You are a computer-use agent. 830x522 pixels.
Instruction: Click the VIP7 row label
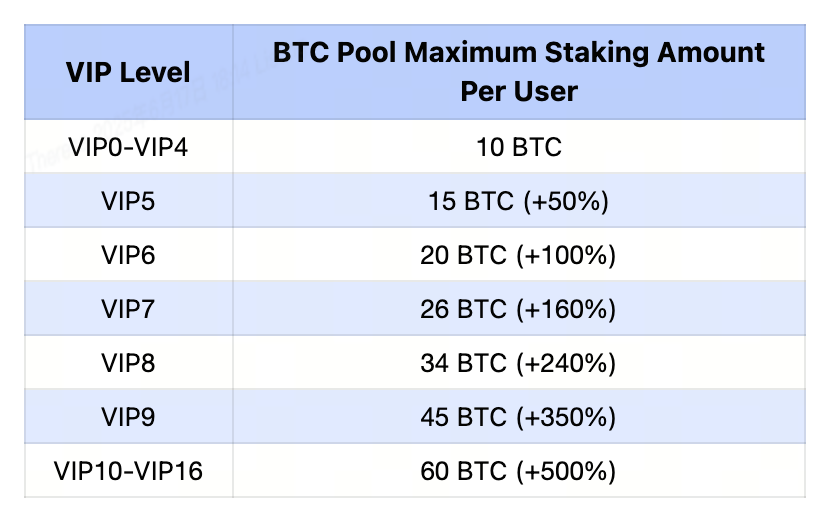(128, 310)
